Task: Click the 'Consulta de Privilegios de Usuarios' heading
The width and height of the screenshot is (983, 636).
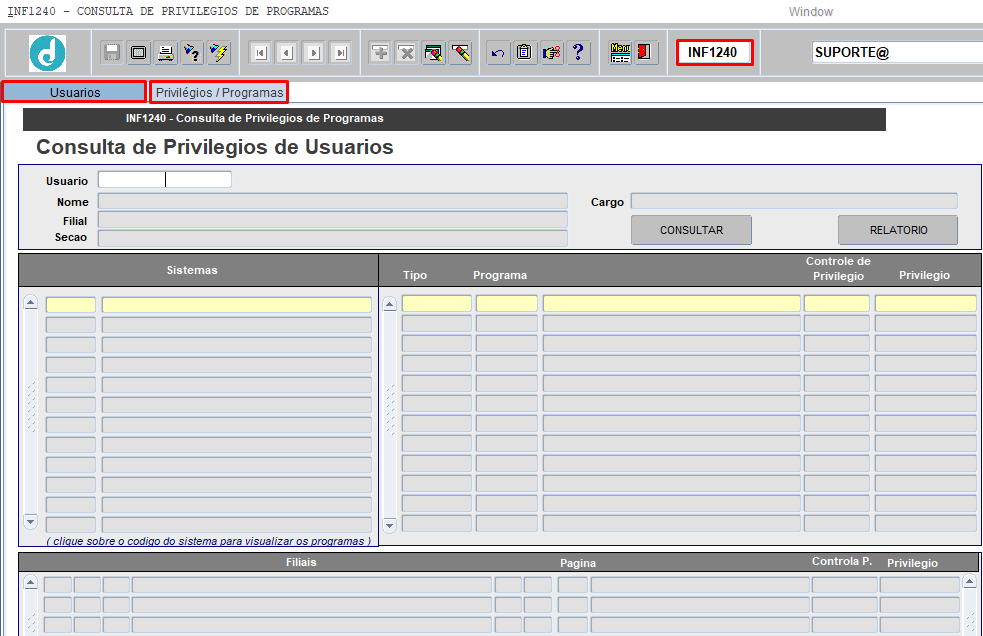Action: (x=214, y=147)
